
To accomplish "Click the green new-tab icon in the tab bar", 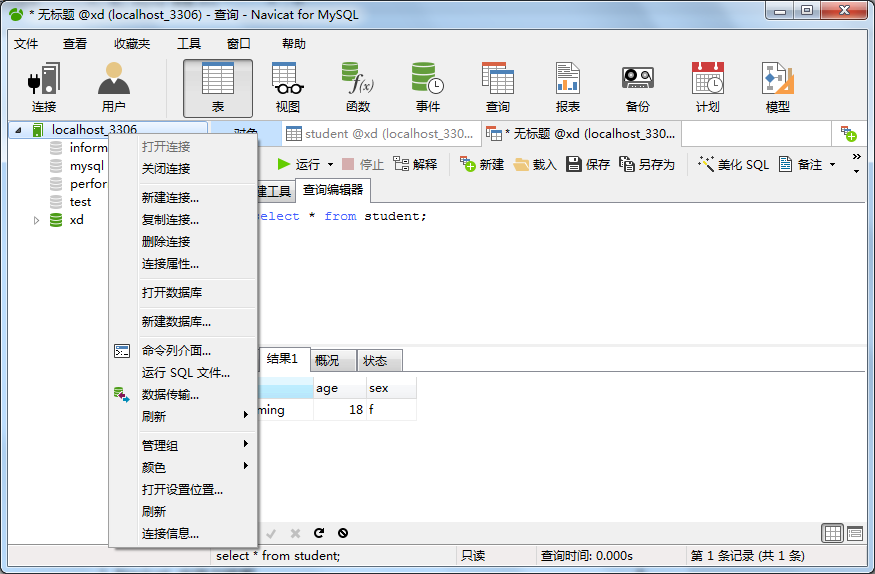I will [x=849, y=134].
